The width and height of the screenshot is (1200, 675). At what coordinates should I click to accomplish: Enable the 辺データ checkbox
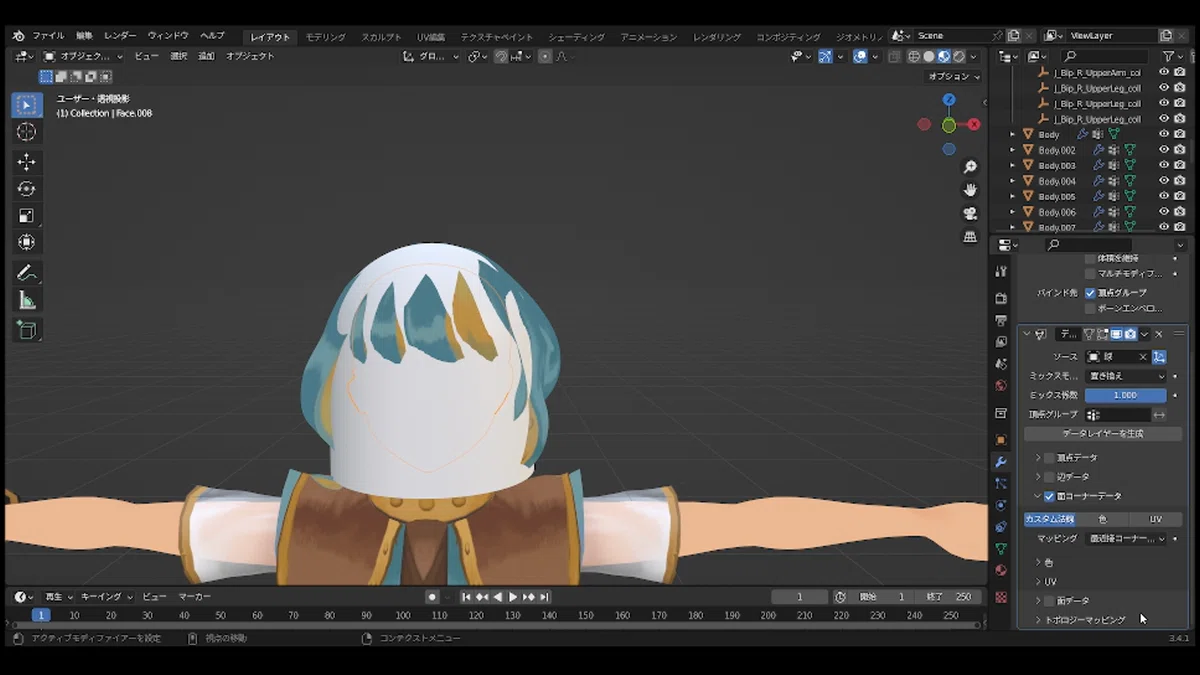pos(1048,477)
